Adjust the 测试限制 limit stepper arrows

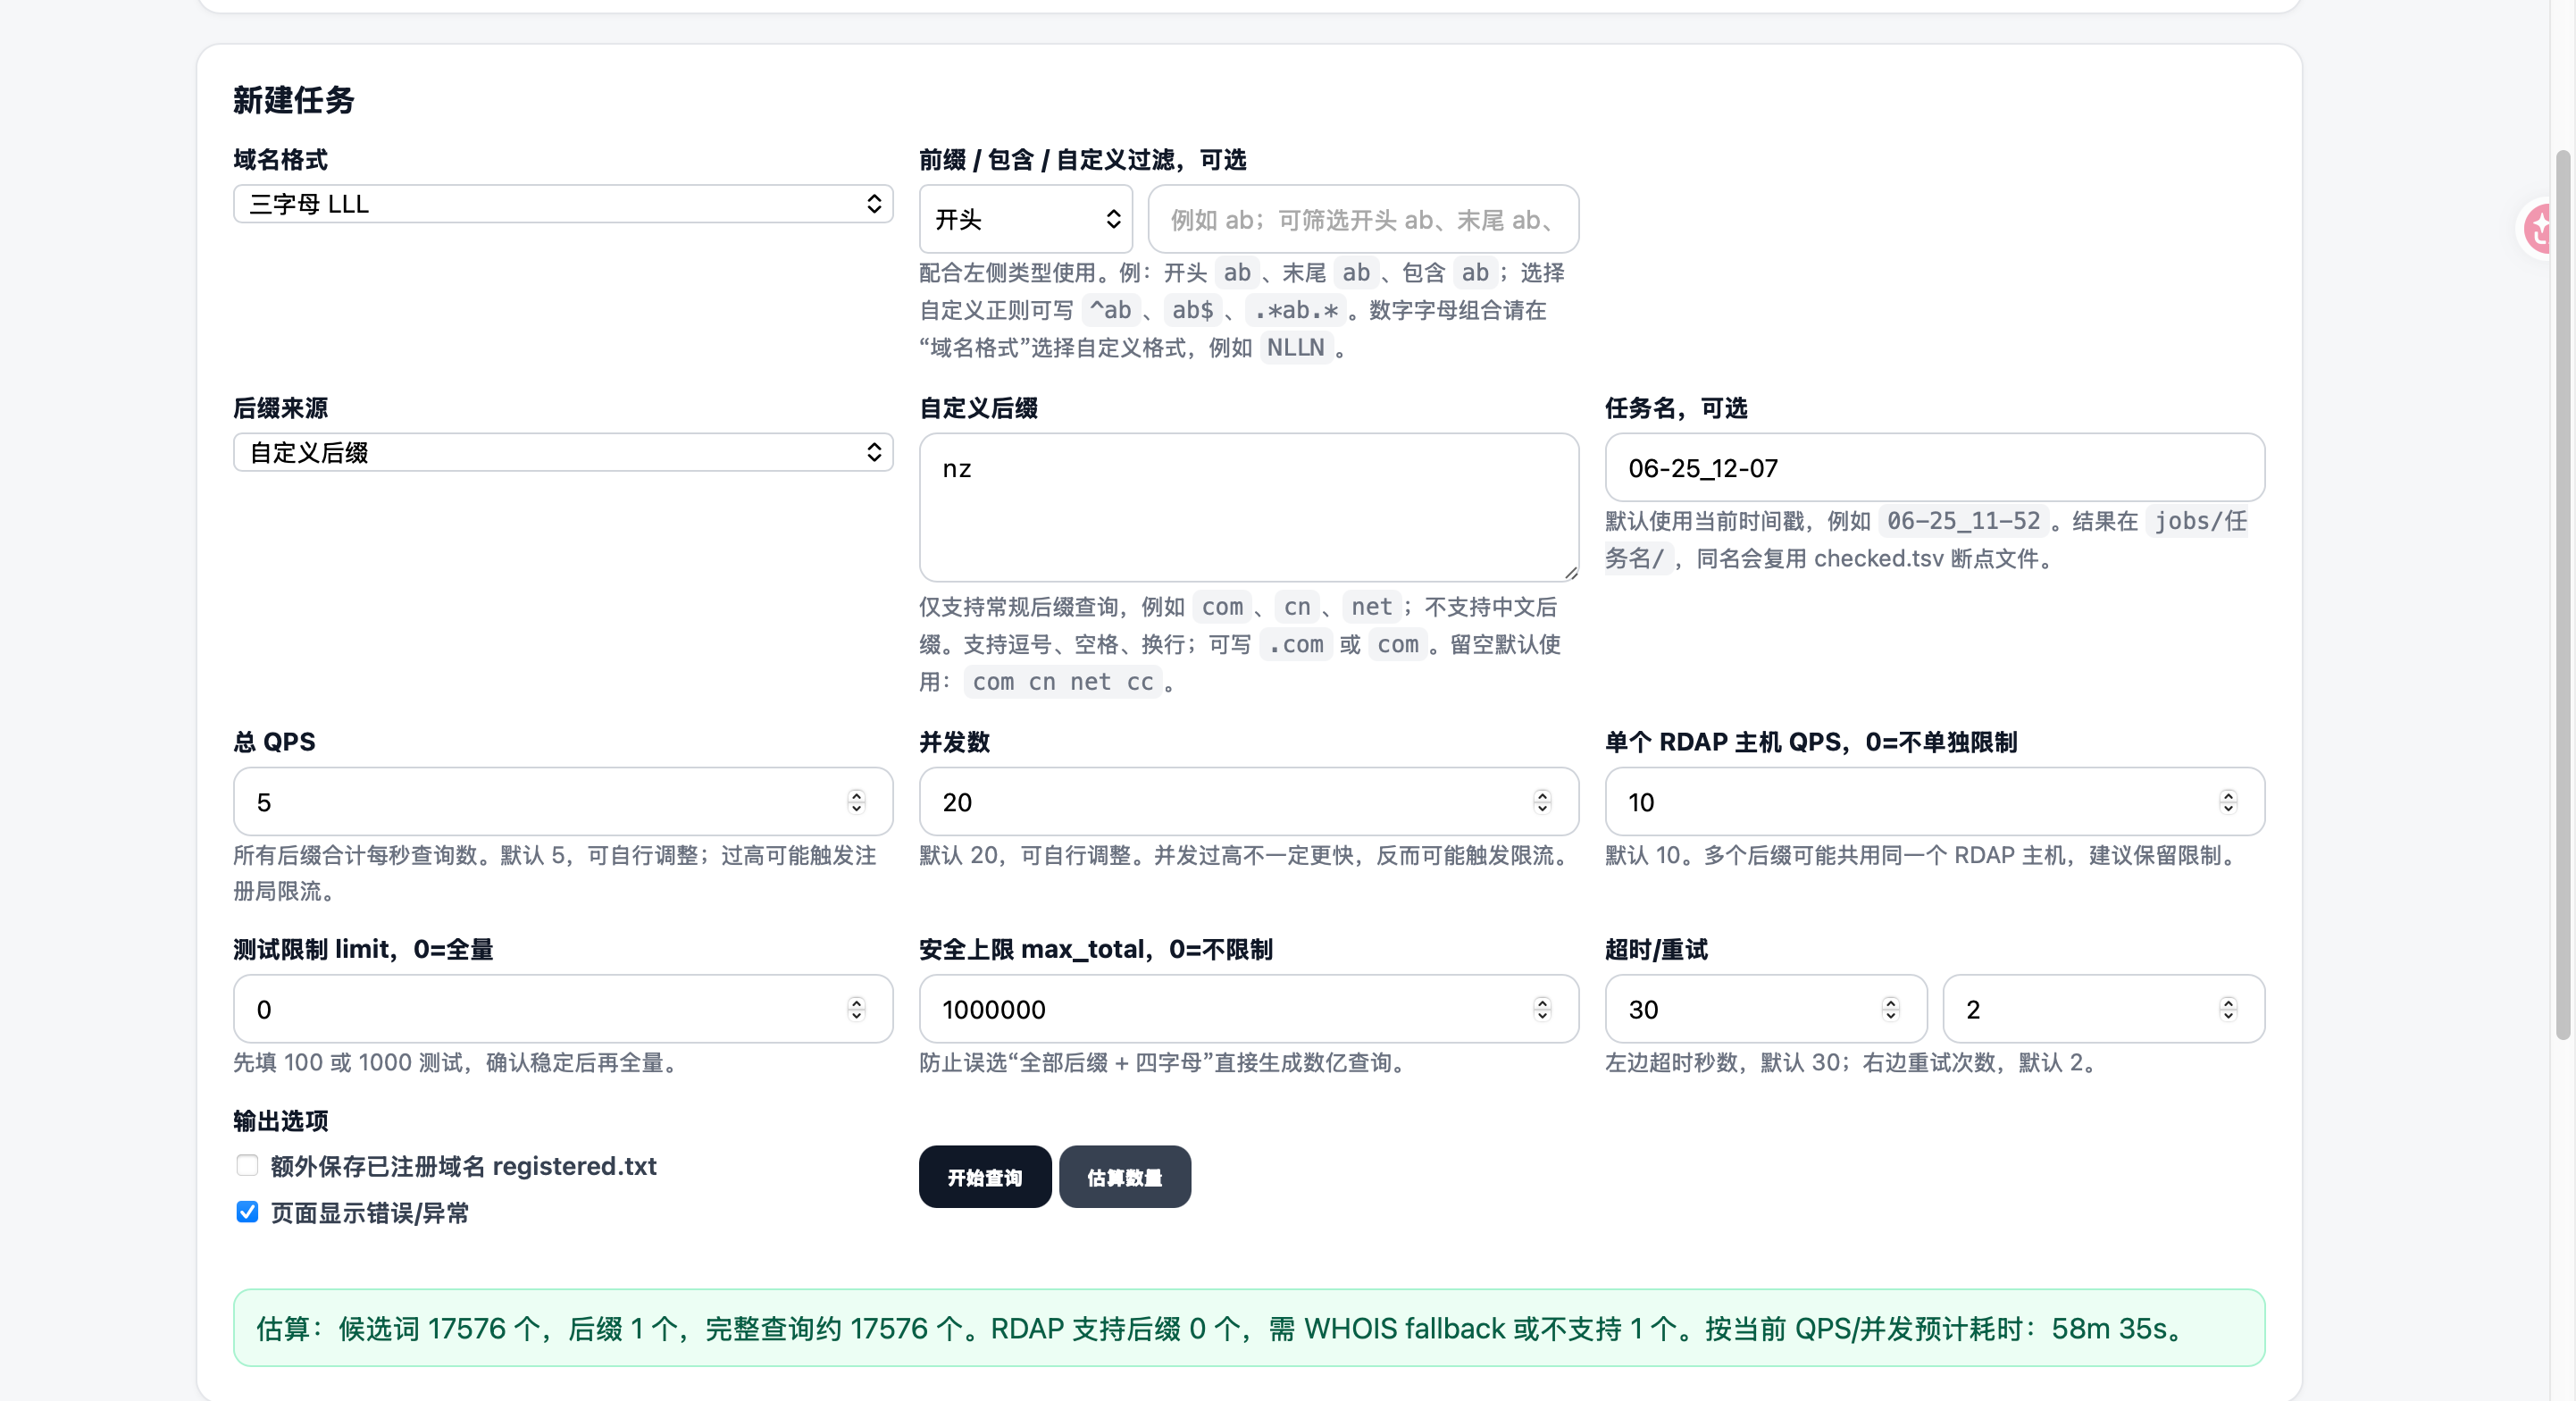click(856, 1009)
